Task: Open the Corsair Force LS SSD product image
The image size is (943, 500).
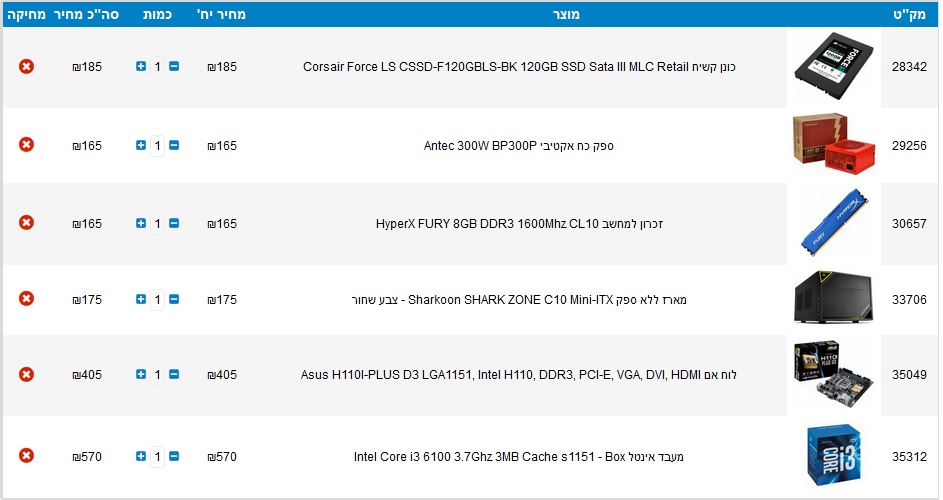Action: tap(834, 66)
